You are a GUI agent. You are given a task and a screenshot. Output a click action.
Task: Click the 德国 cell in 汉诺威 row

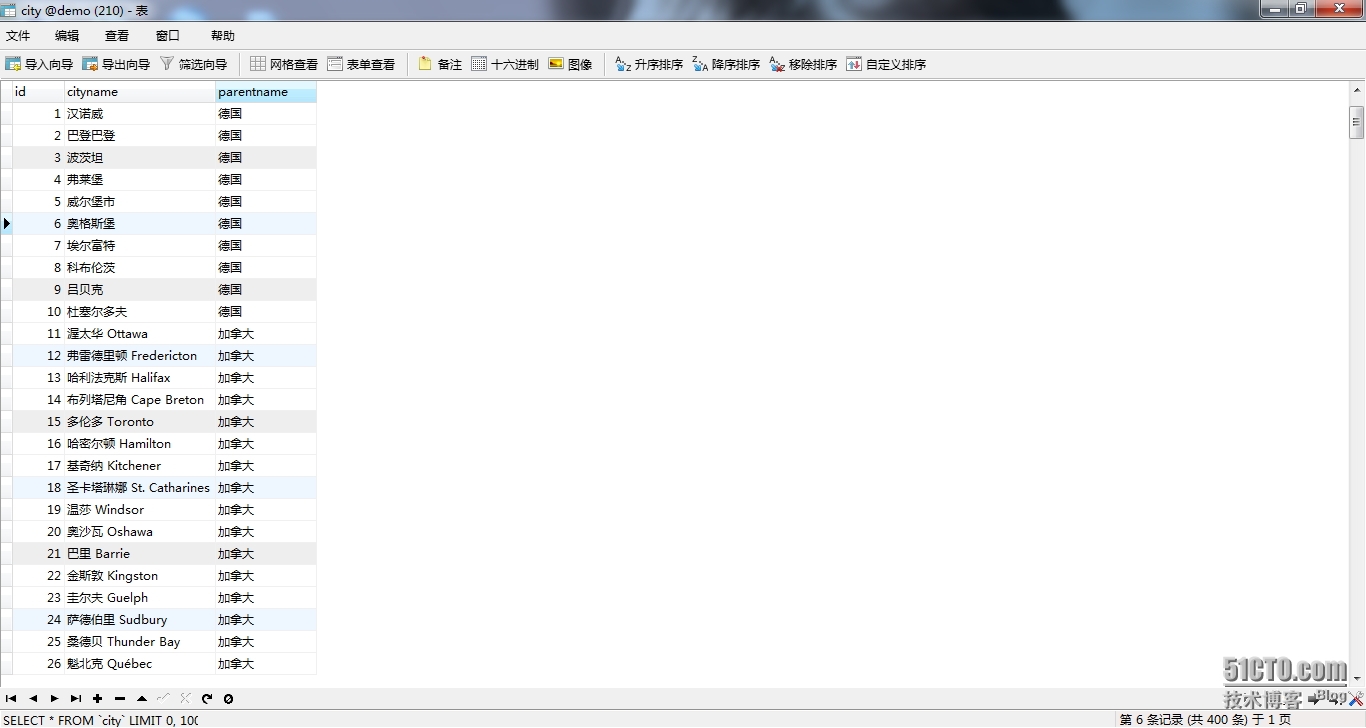click(x=266, y=114)
